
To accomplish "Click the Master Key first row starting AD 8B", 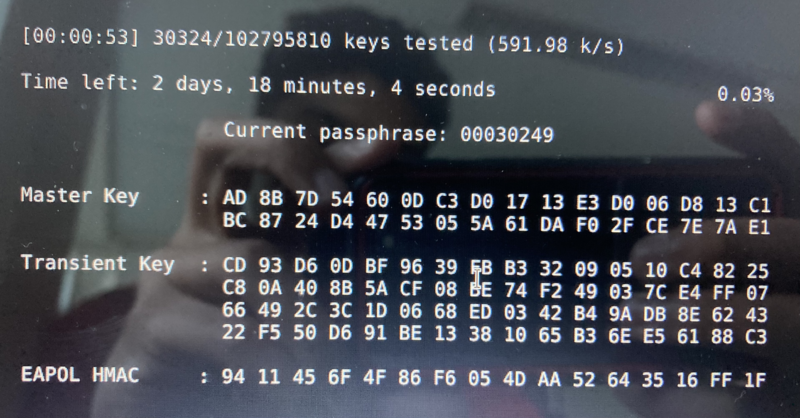I will 497,199.
